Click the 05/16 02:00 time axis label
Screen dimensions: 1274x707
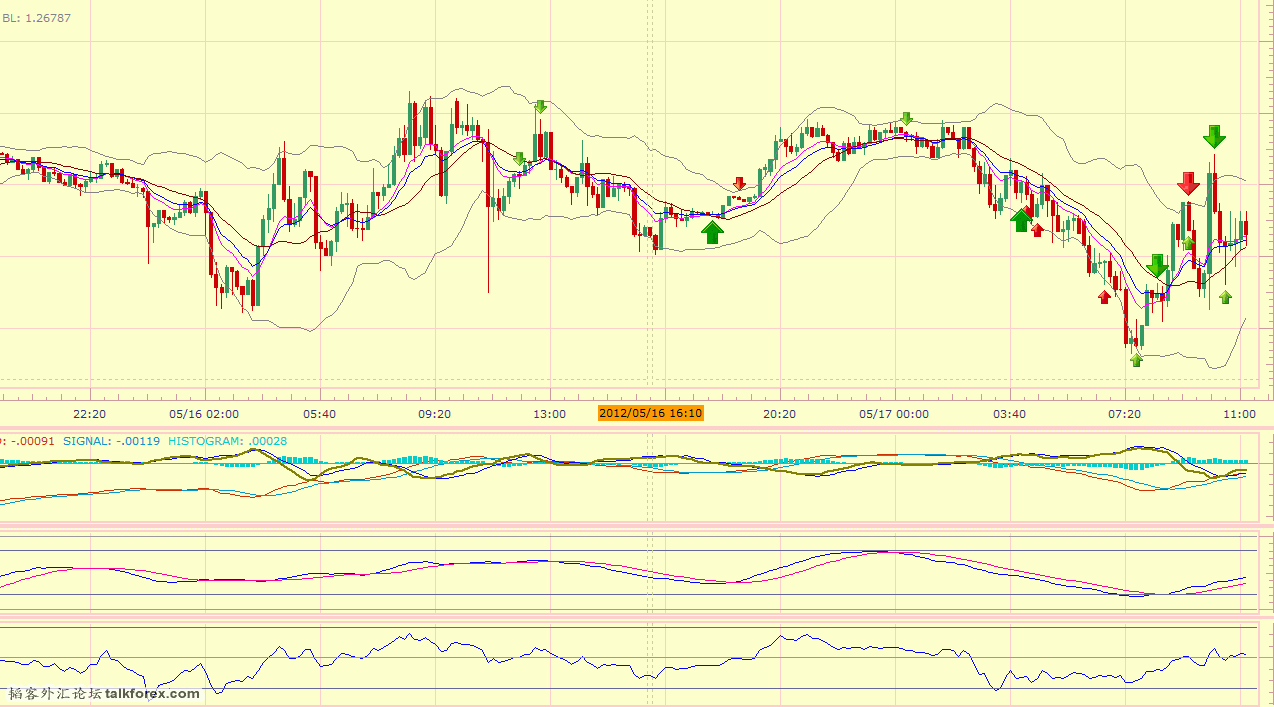click(x=204, y=414)
